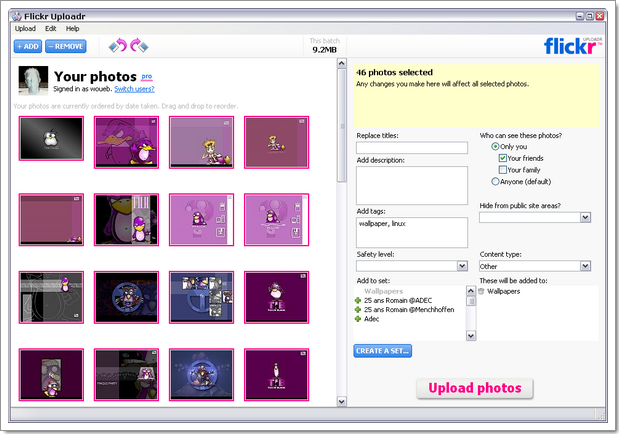Select the blue circle owl wallpaper thumbnail
The image size is (619, 434).
(126, 297)
